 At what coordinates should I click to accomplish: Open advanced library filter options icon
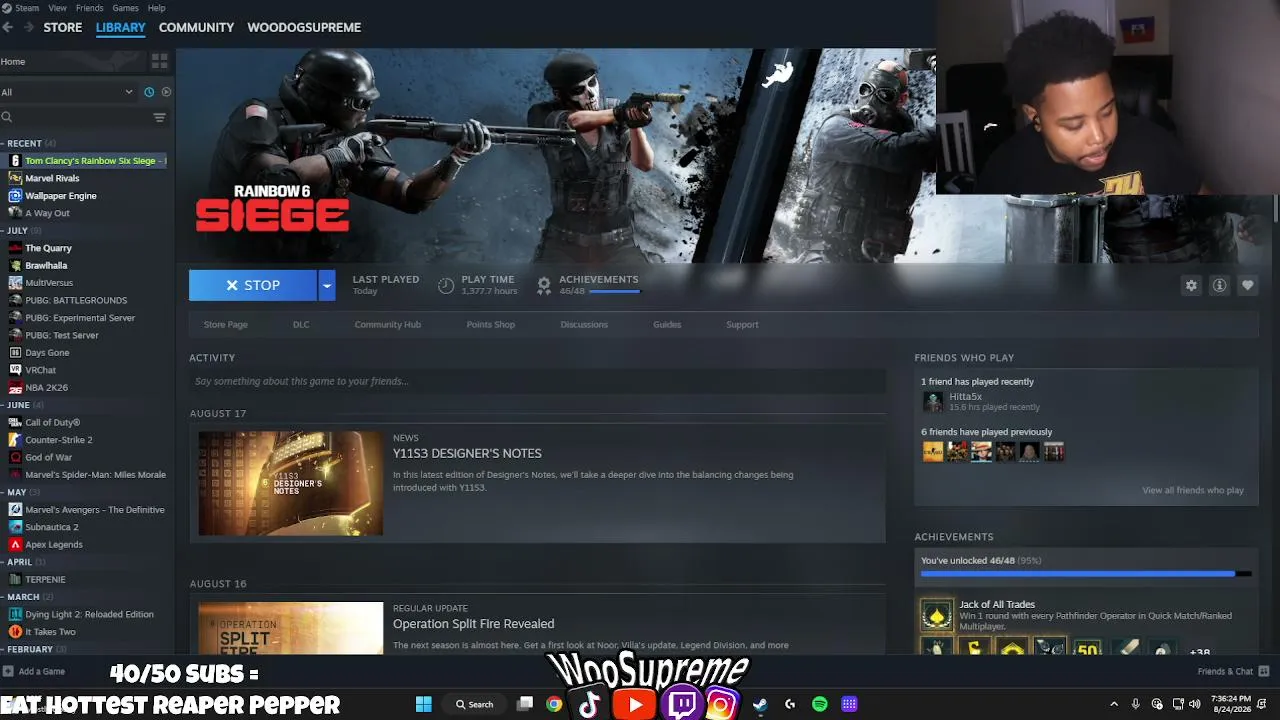[159, 117]
